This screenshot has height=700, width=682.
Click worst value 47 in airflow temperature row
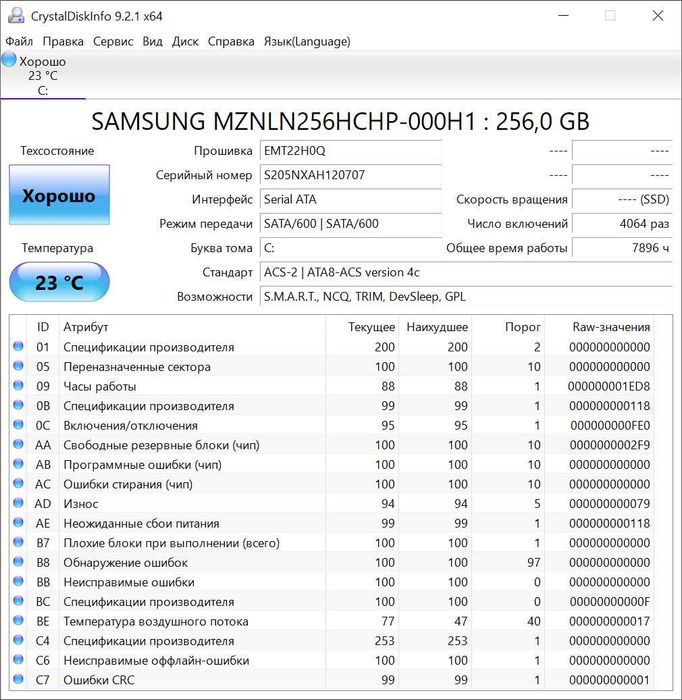coord(461,621)
